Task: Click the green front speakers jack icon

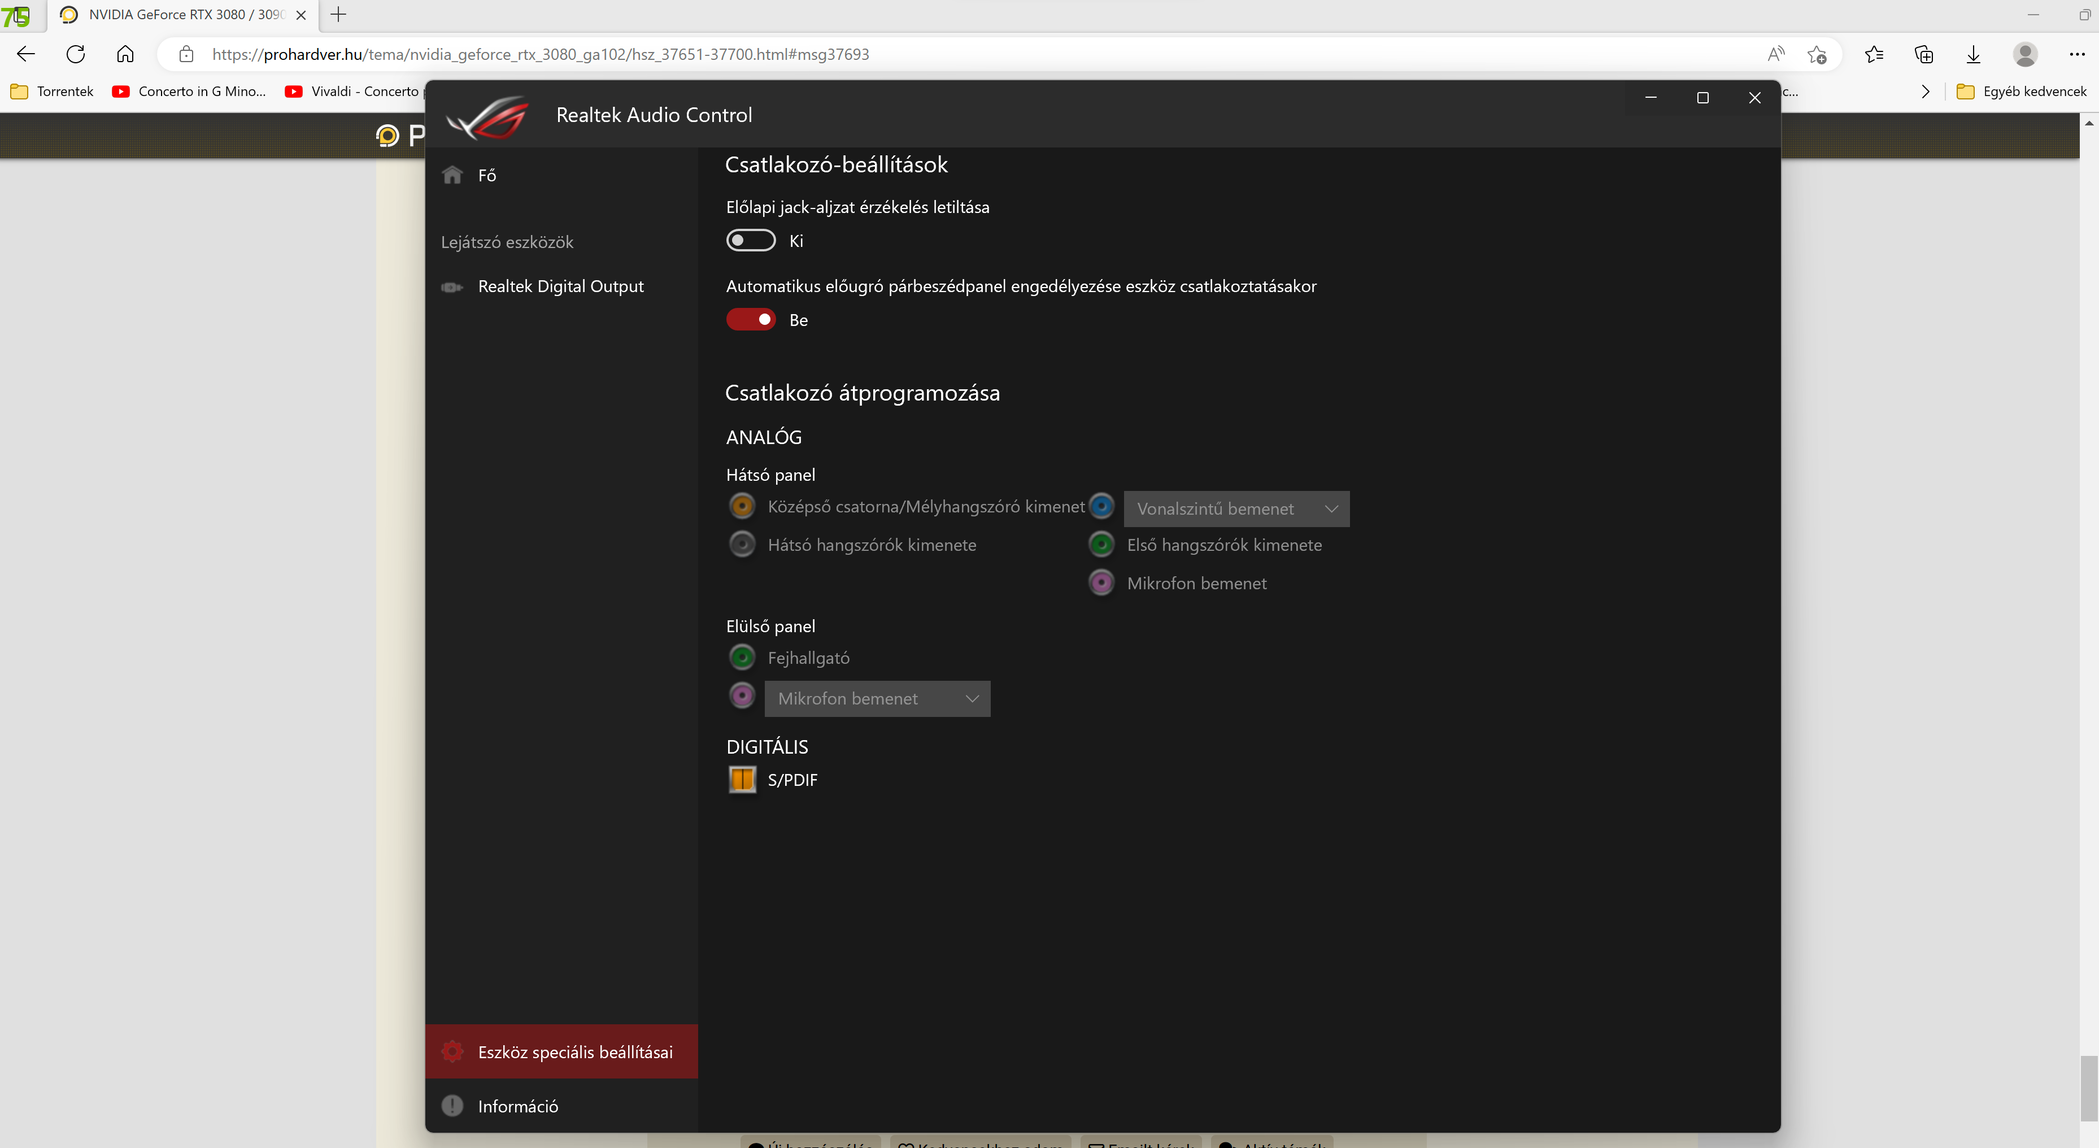Action: click(1101, 544)
